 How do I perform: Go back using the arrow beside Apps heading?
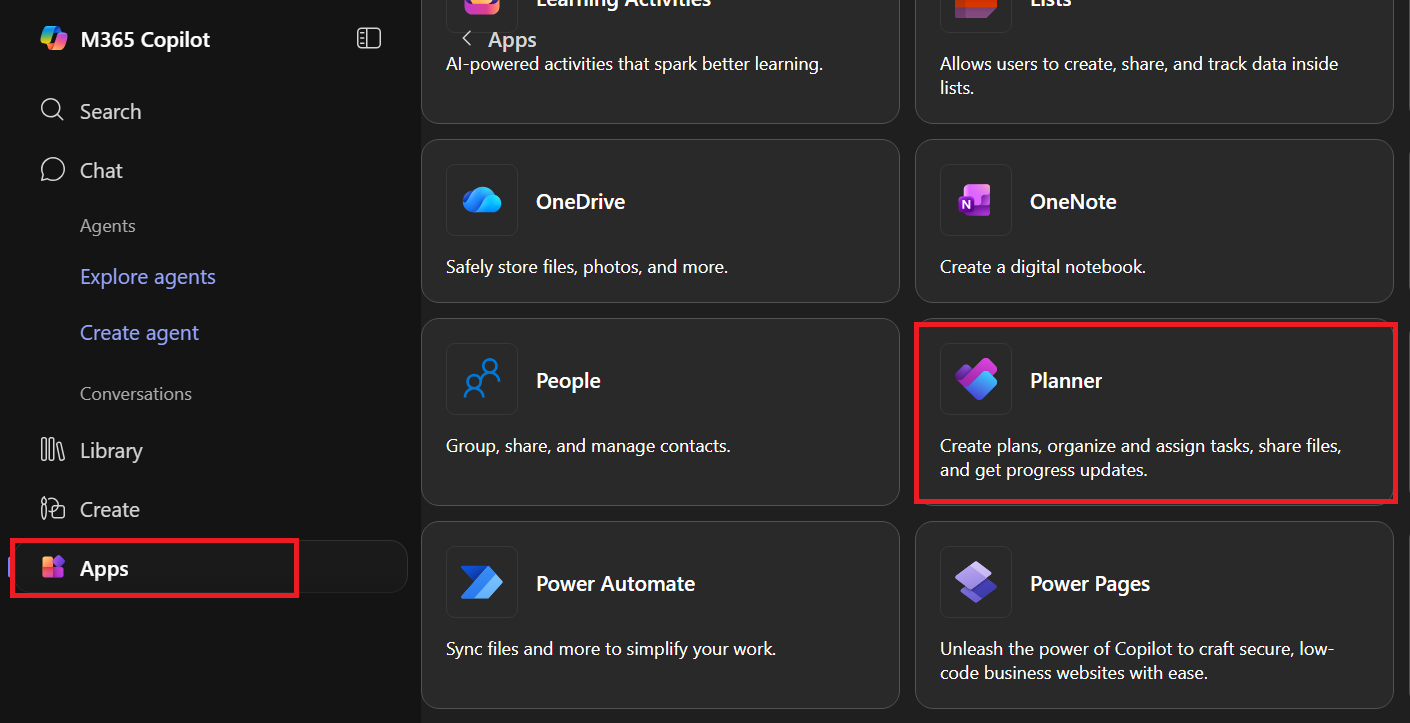pyautogui.click(x=466, y=38)
